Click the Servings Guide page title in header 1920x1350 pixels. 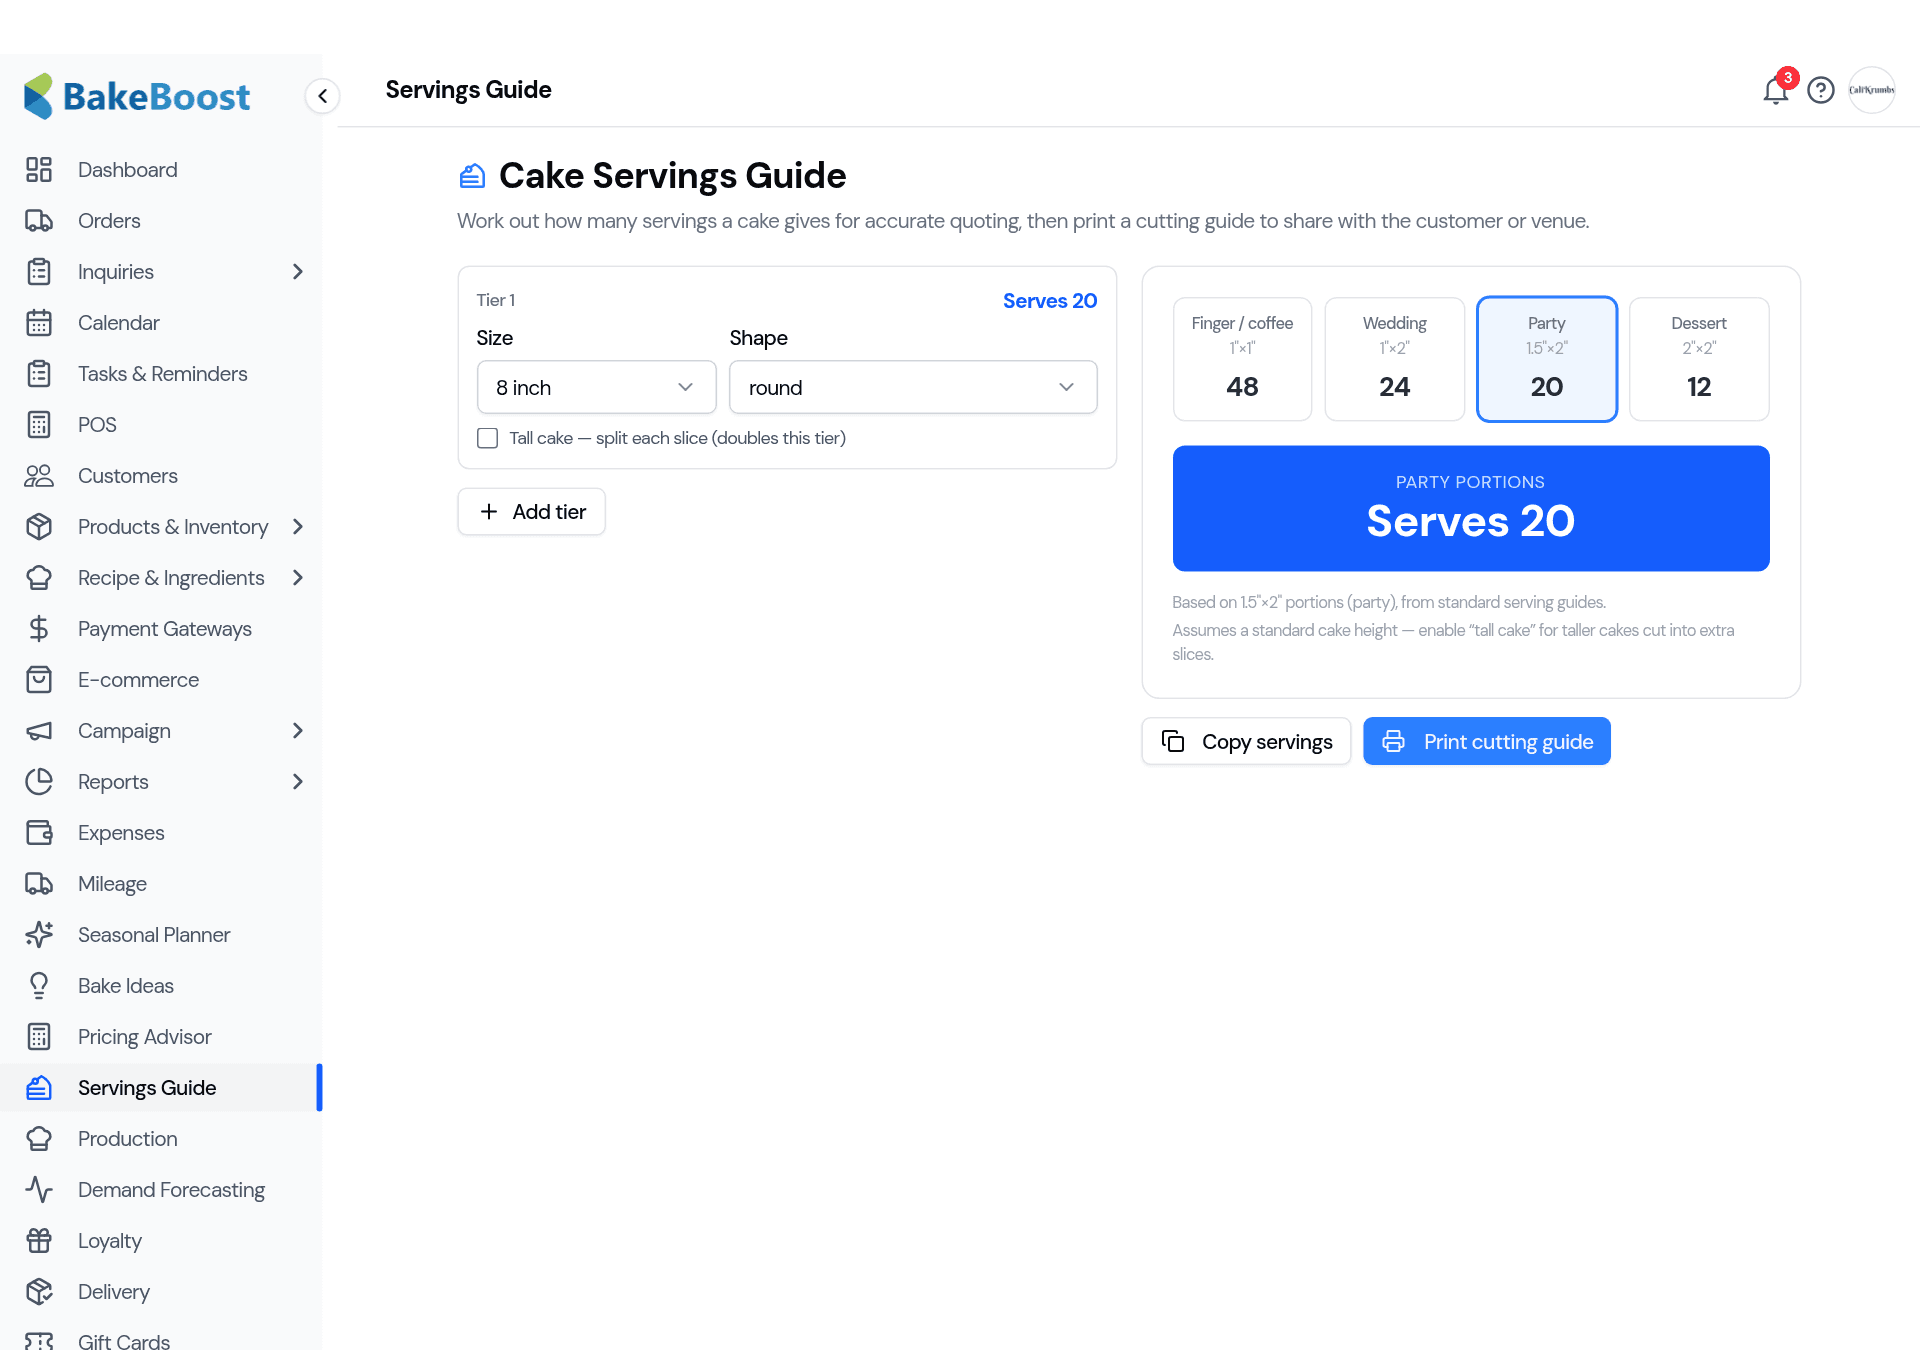pos(468,90)
